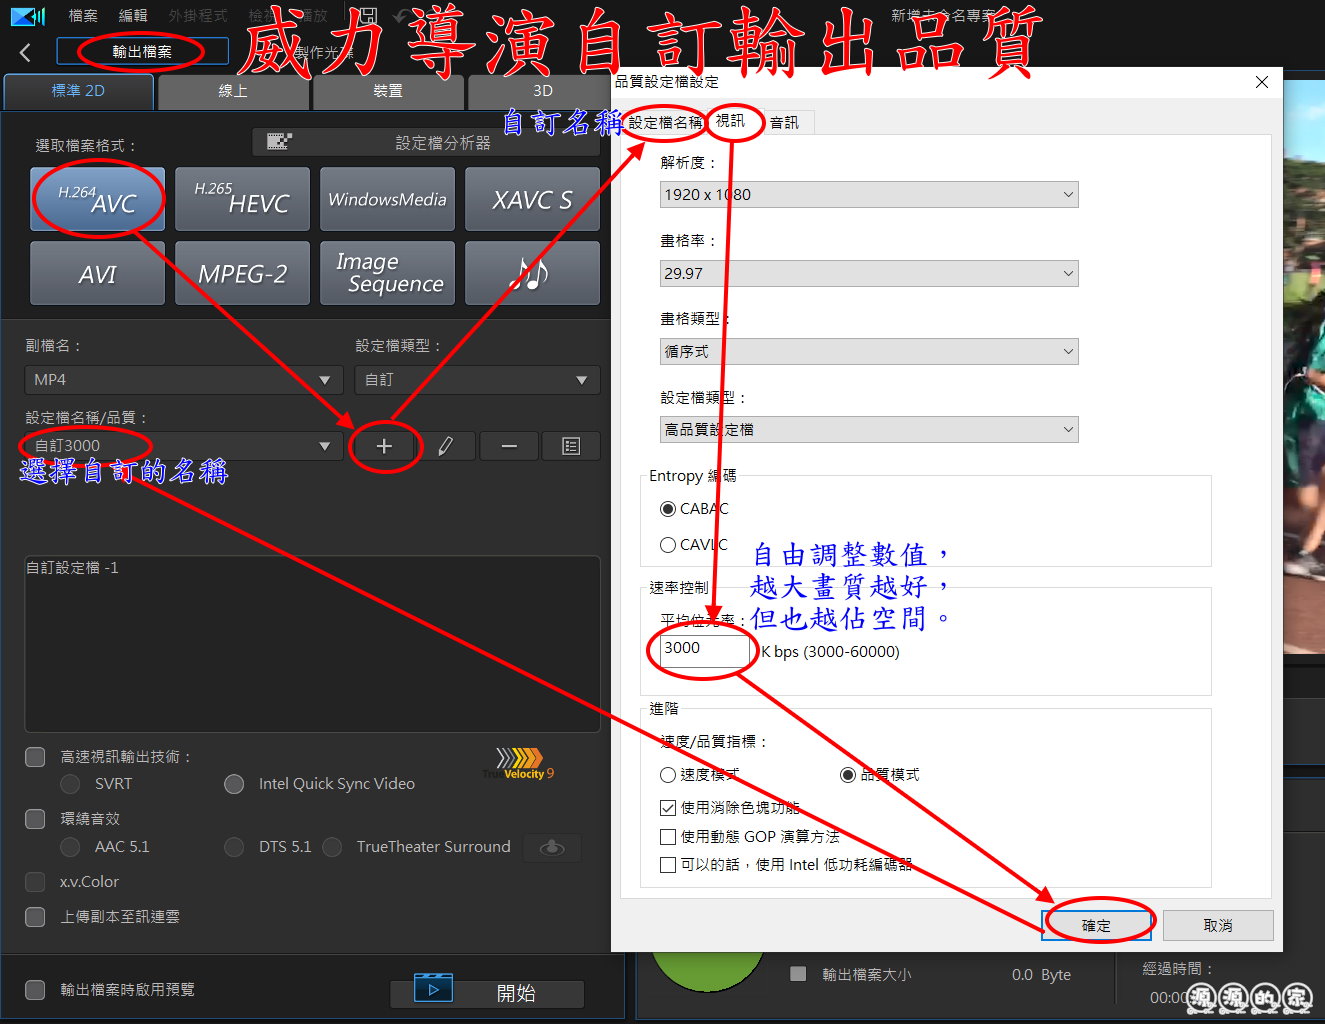Click the 確定 button
Image resolution: width=1325 pixels, height=1024 pixels.
(x=1096, y=925)
